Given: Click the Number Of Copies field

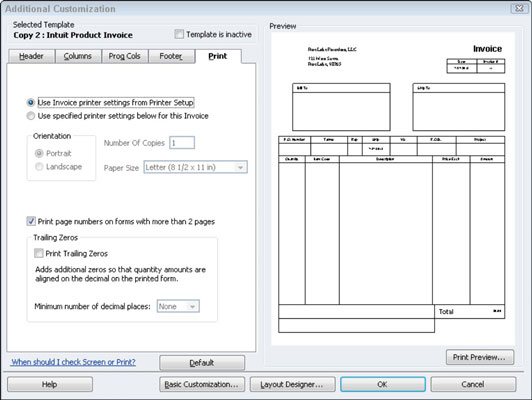Looking at the screenshot, I should pos(182,143).
